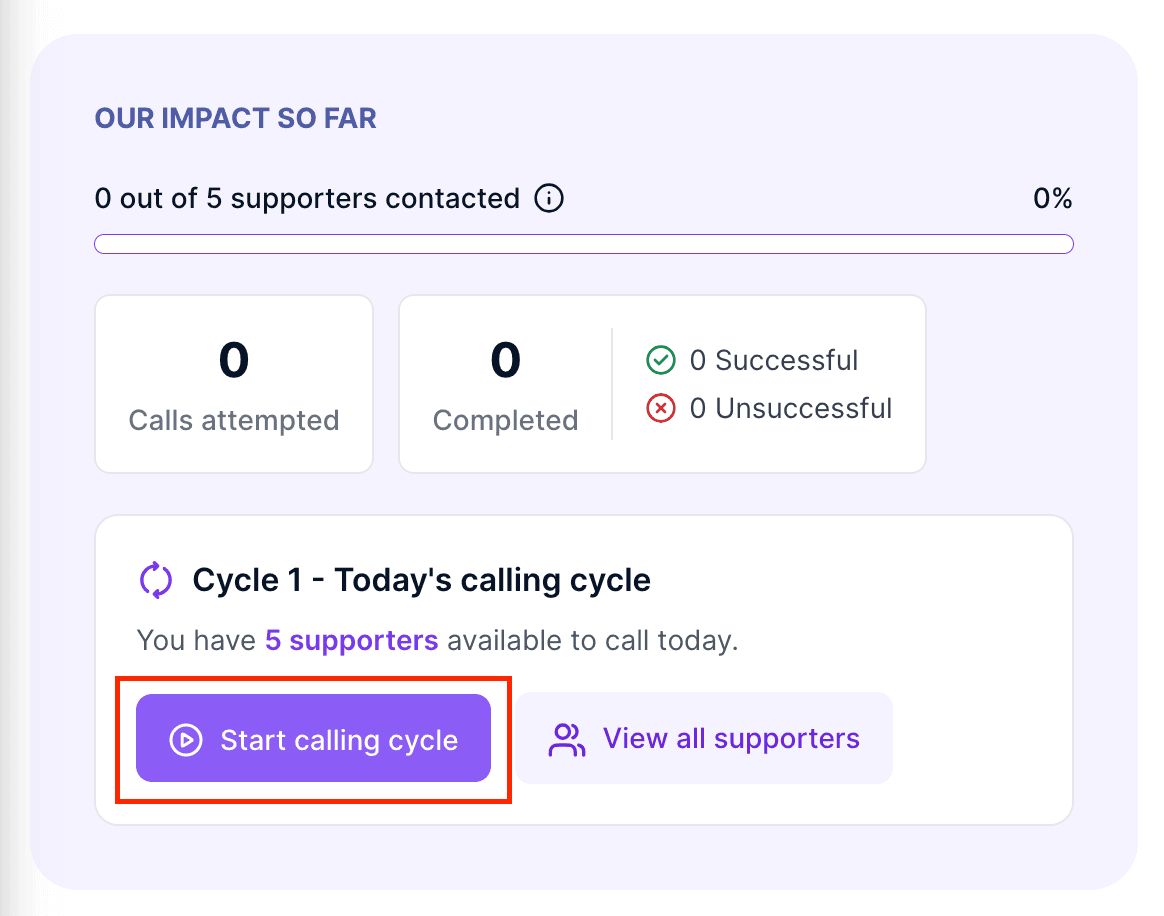Screen dimensions: 1164x916
Task: Click the 0 Unsuccessful label
Action: [790, 408]
